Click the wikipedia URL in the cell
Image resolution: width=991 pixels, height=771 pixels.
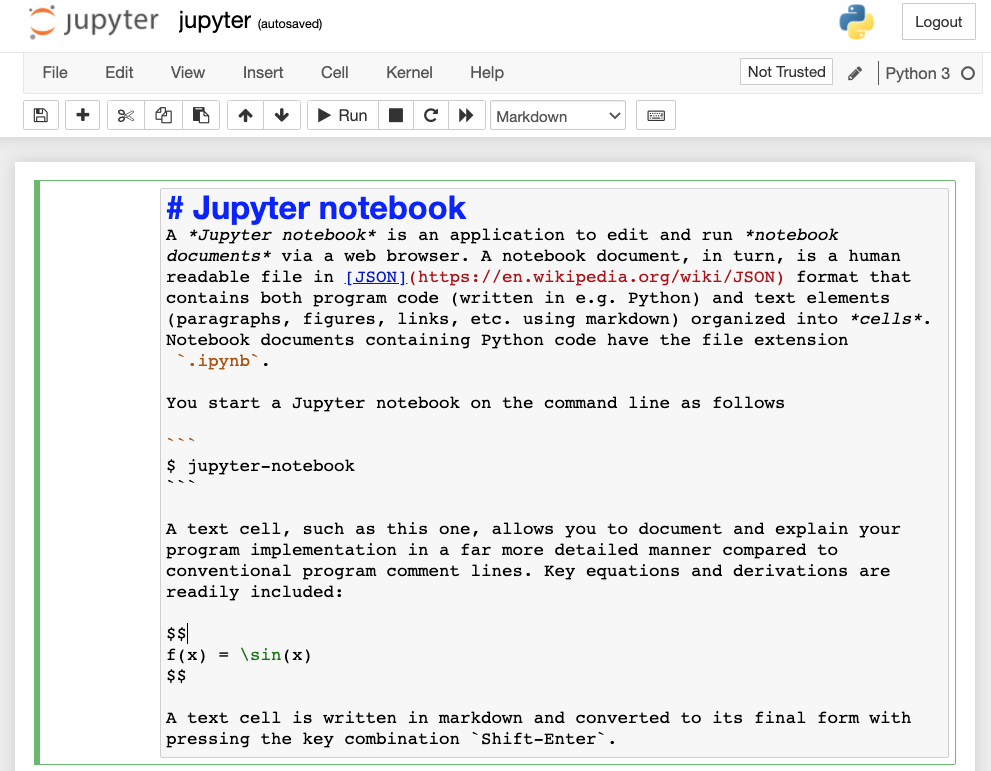pyautogui.click(x=596, y=277)
